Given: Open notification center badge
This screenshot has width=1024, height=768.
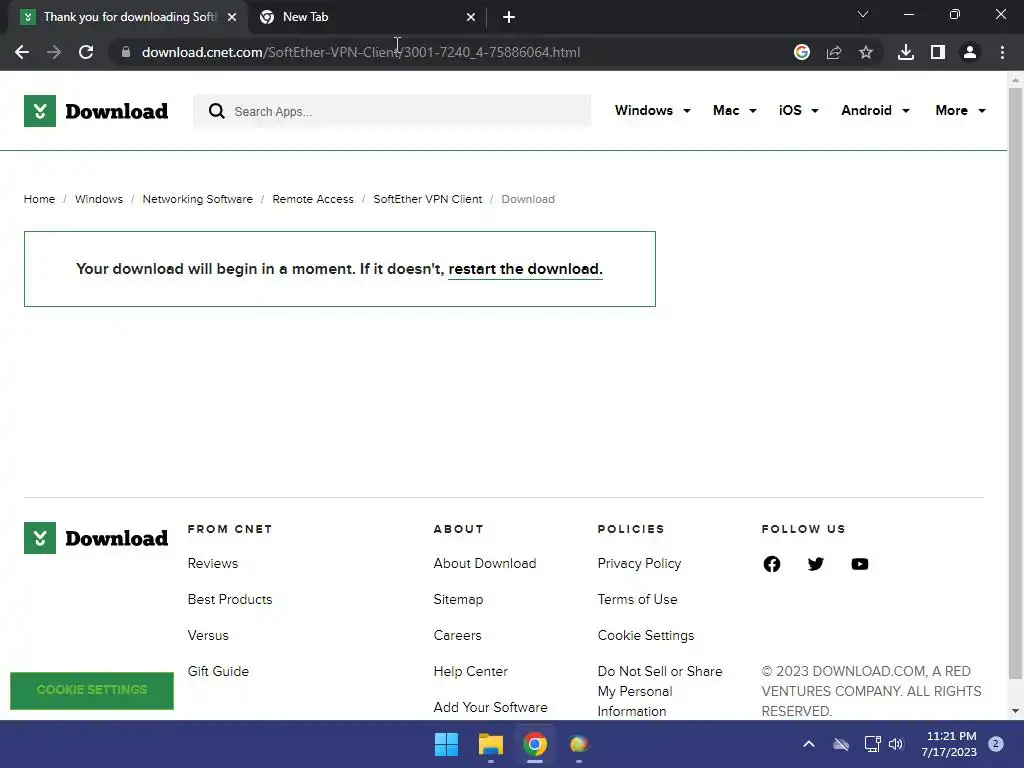Looking at the screenshot, I should [995, 743].
